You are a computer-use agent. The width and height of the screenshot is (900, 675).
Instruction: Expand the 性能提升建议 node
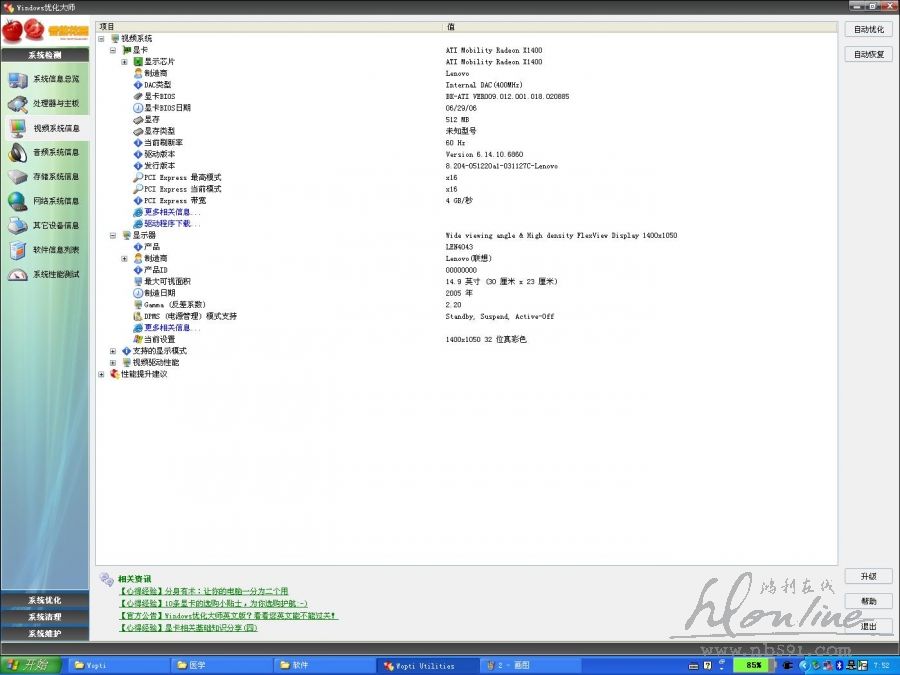pyautogui.click(x=101, y=374)
